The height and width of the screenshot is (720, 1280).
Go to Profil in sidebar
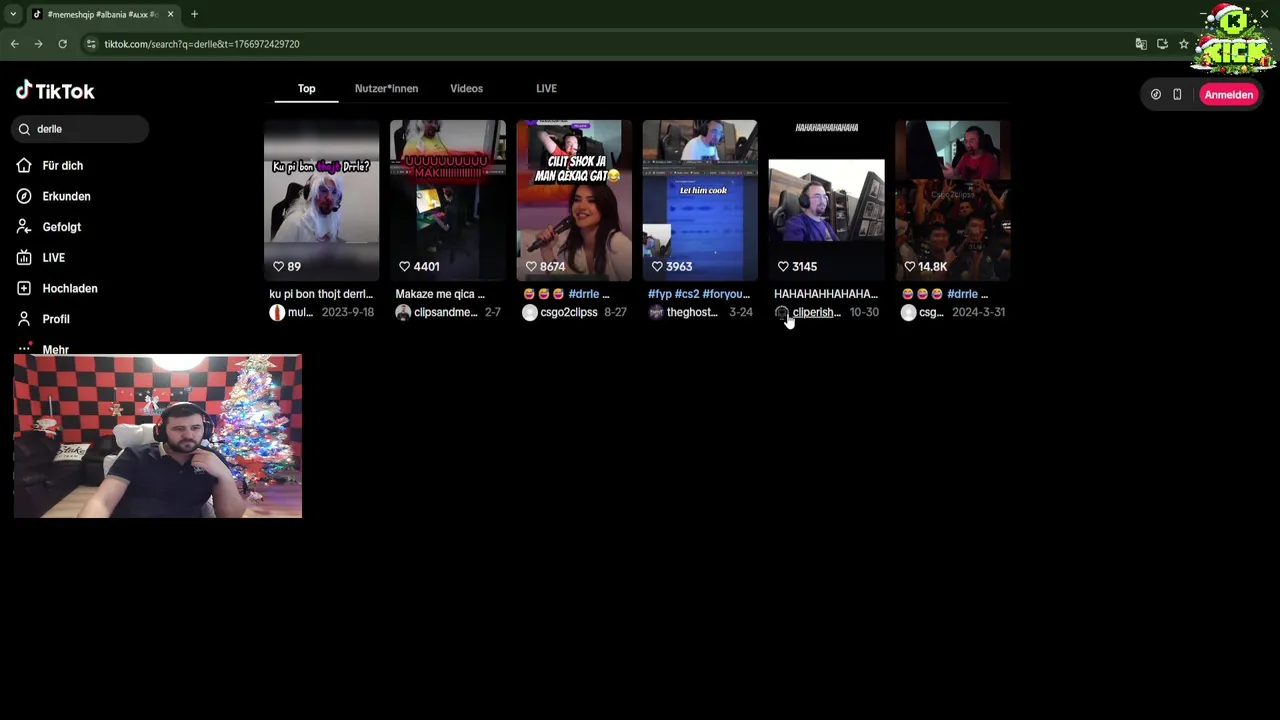(x=55, y=319)
